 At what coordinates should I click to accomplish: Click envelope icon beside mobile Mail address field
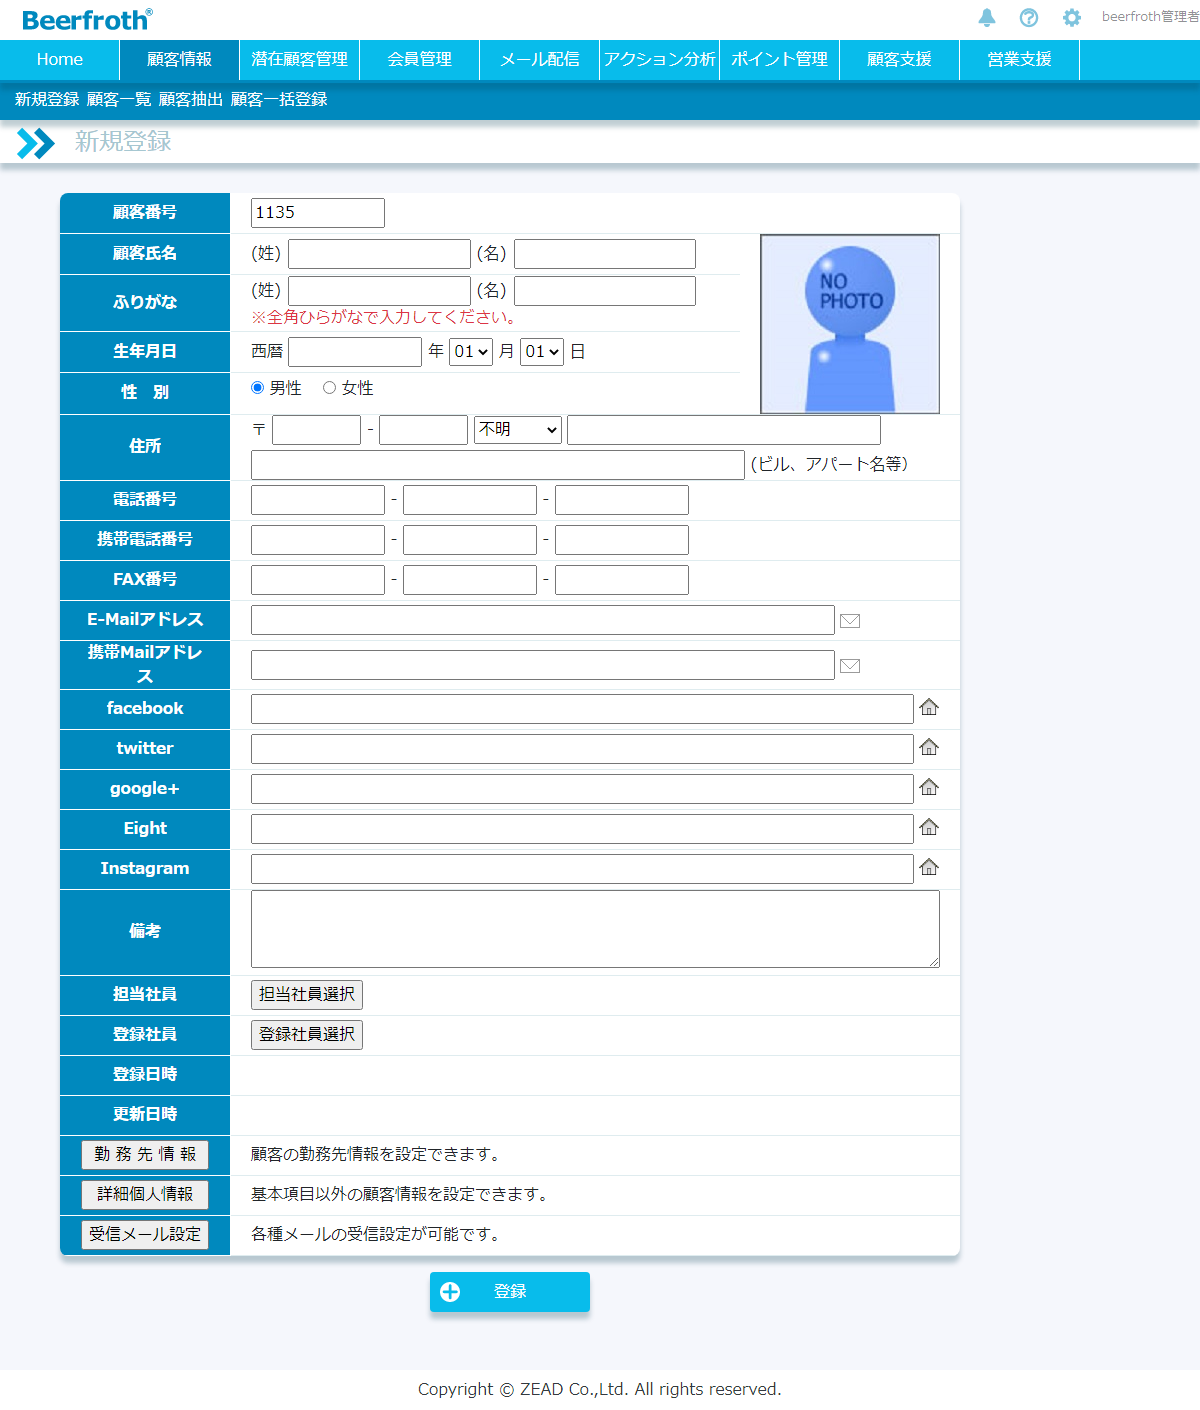click(850, 666)
